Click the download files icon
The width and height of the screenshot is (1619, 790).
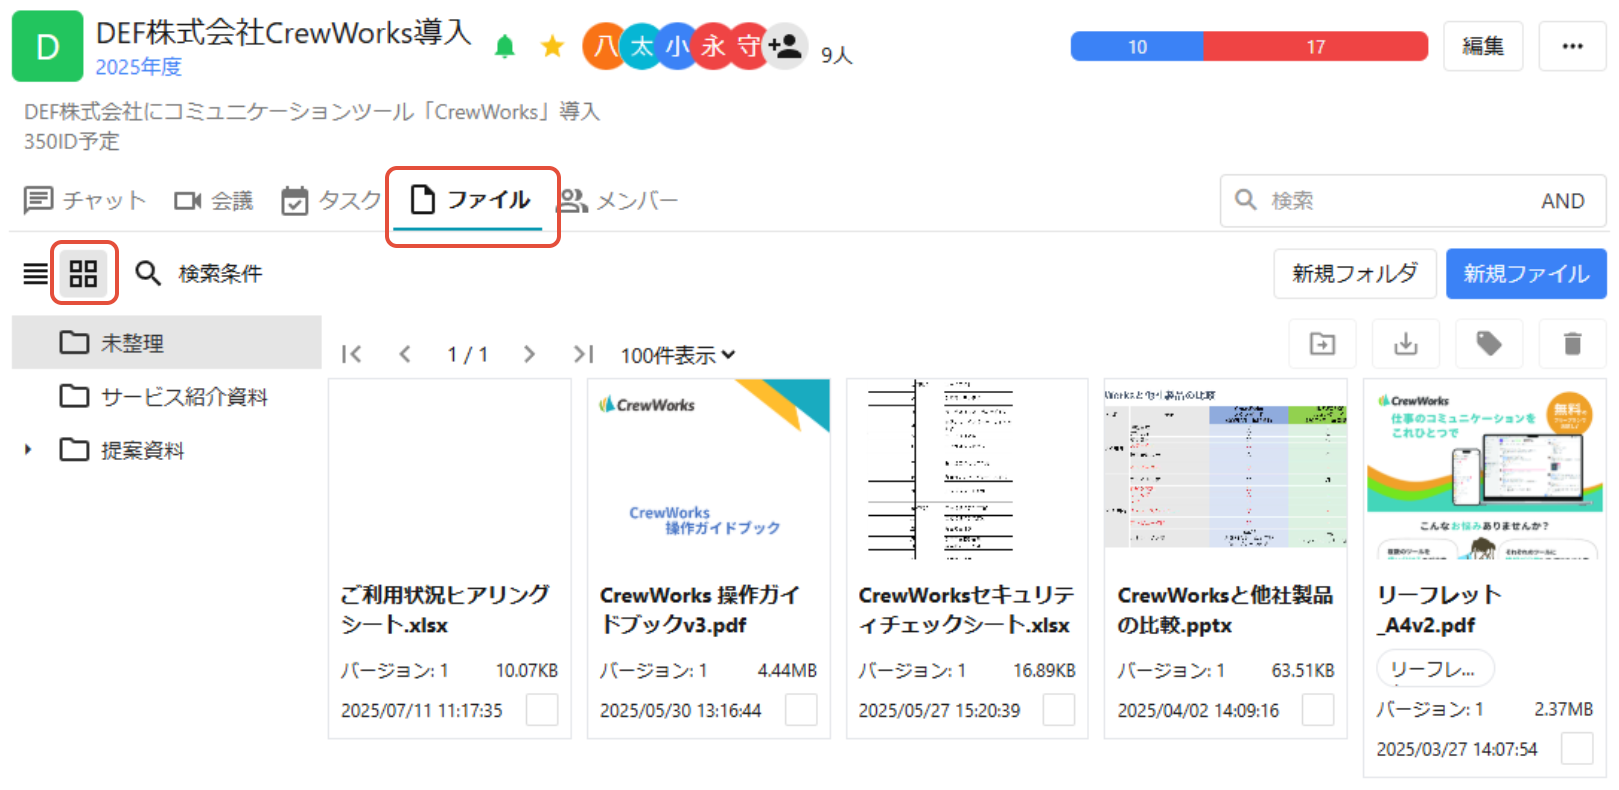1406,344
